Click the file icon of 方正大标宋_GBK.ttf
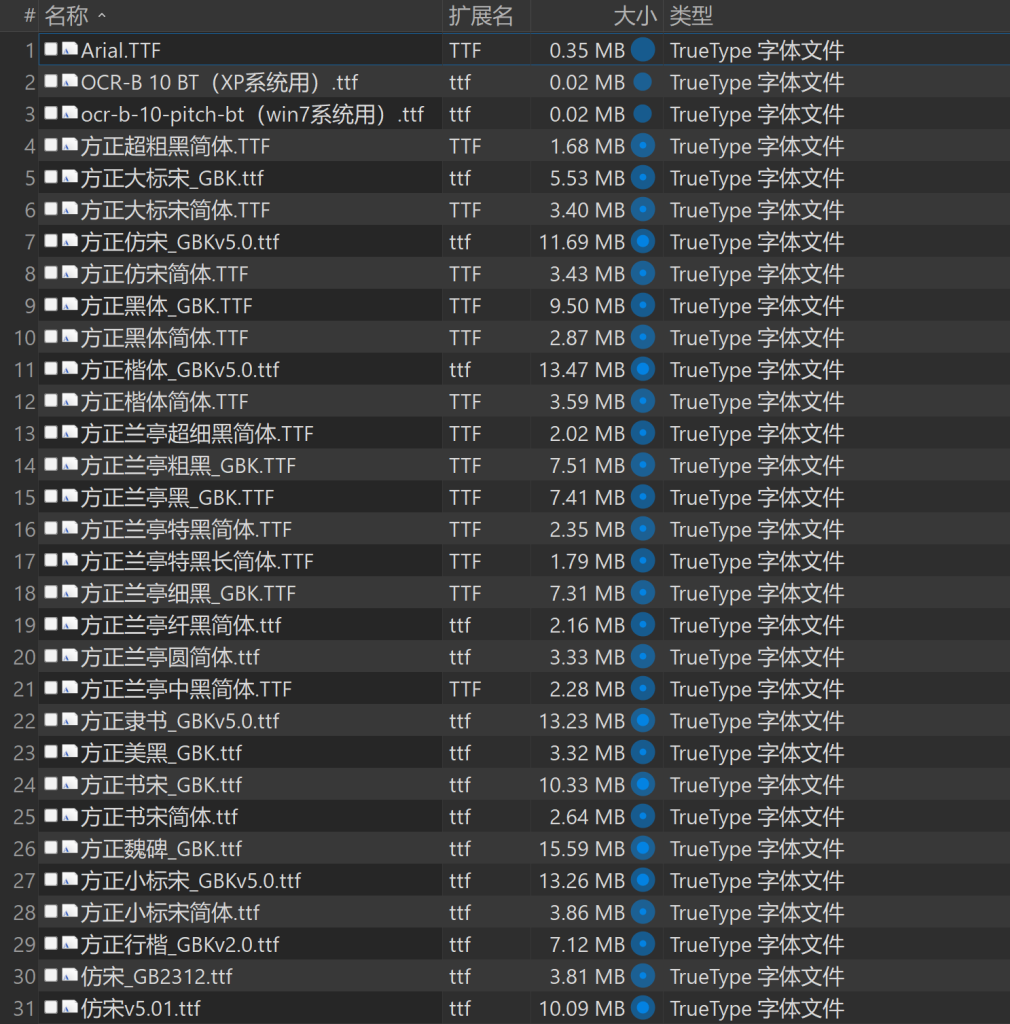This screenshot has width=1010, height=1024. tap(70, 177)
